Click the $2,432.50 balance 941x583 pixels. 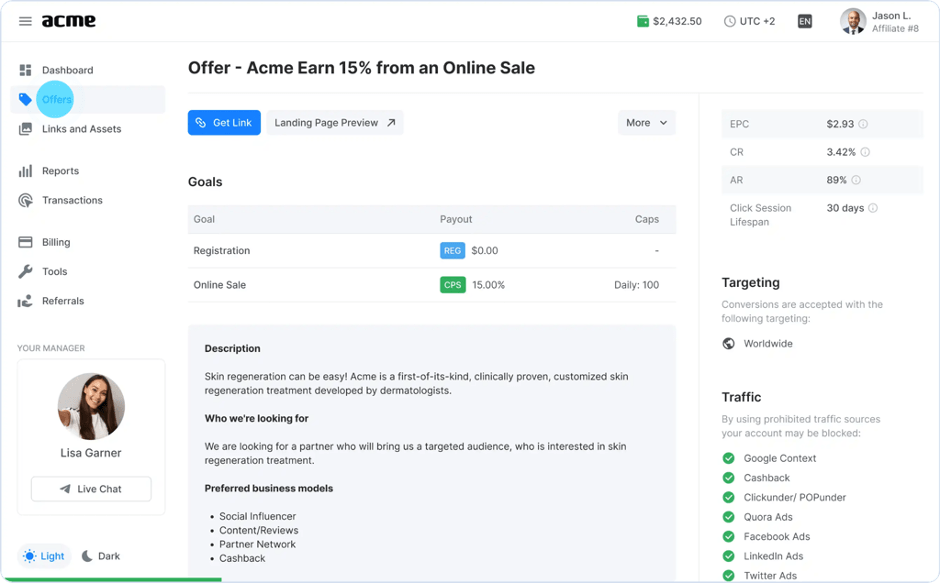(678, 22)
